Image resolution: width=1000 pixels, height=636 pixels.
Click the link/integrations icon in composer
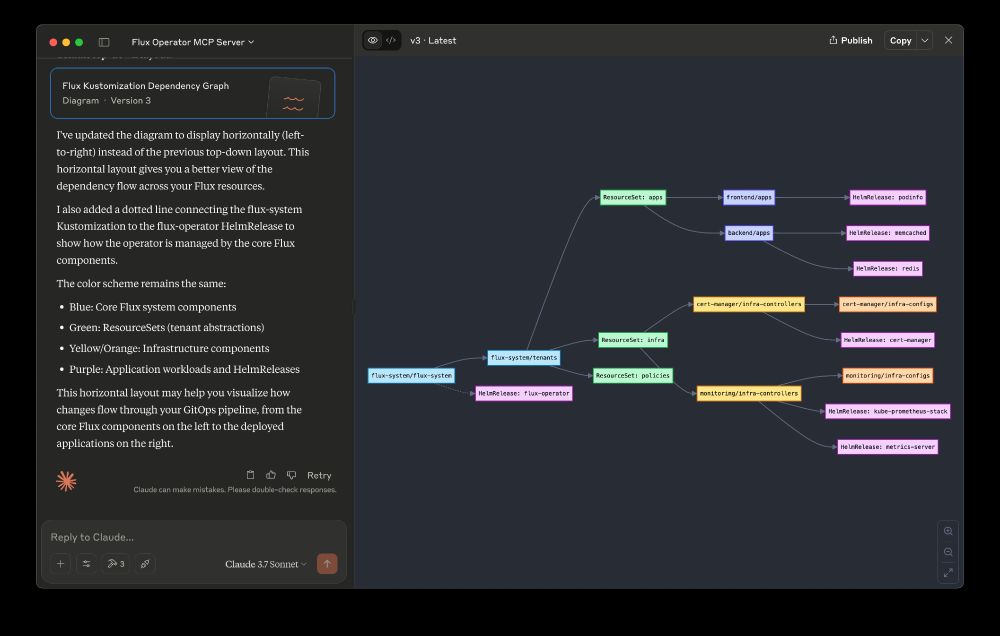(x=145, y=563)
